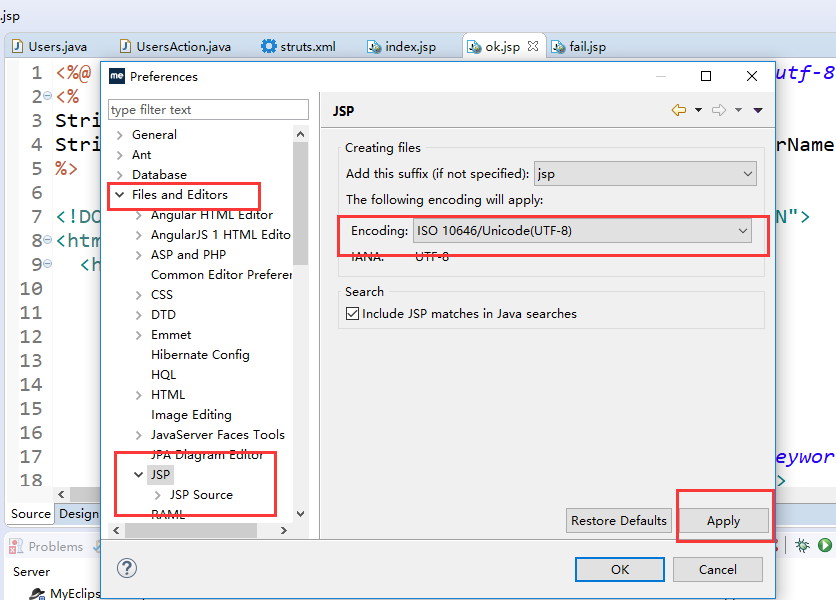Expand the General tree node
This screenshot has width=836, height=600.
coord(119,135)
